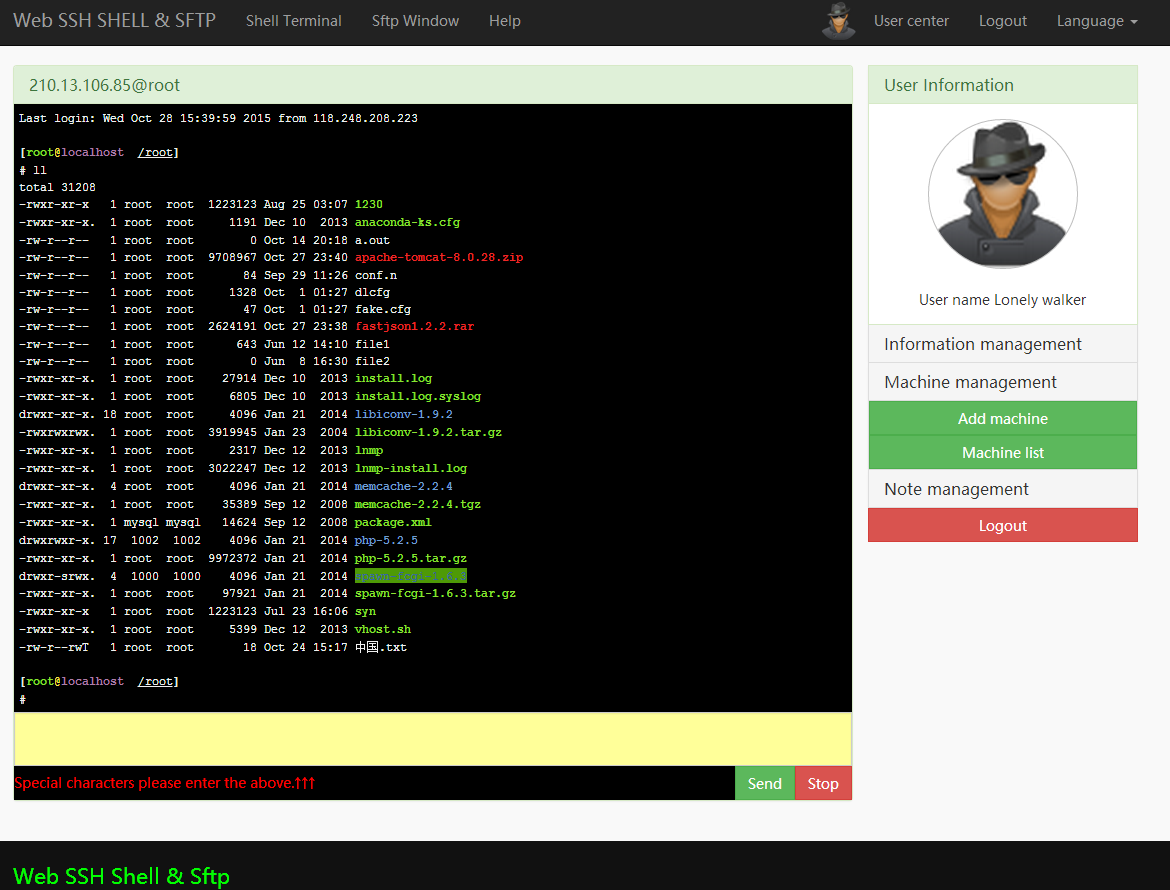Click spawn-fcgi-1.6.3.tar.gz file name
This screenshot has width=1170, height=890.
tap(435, 593)
